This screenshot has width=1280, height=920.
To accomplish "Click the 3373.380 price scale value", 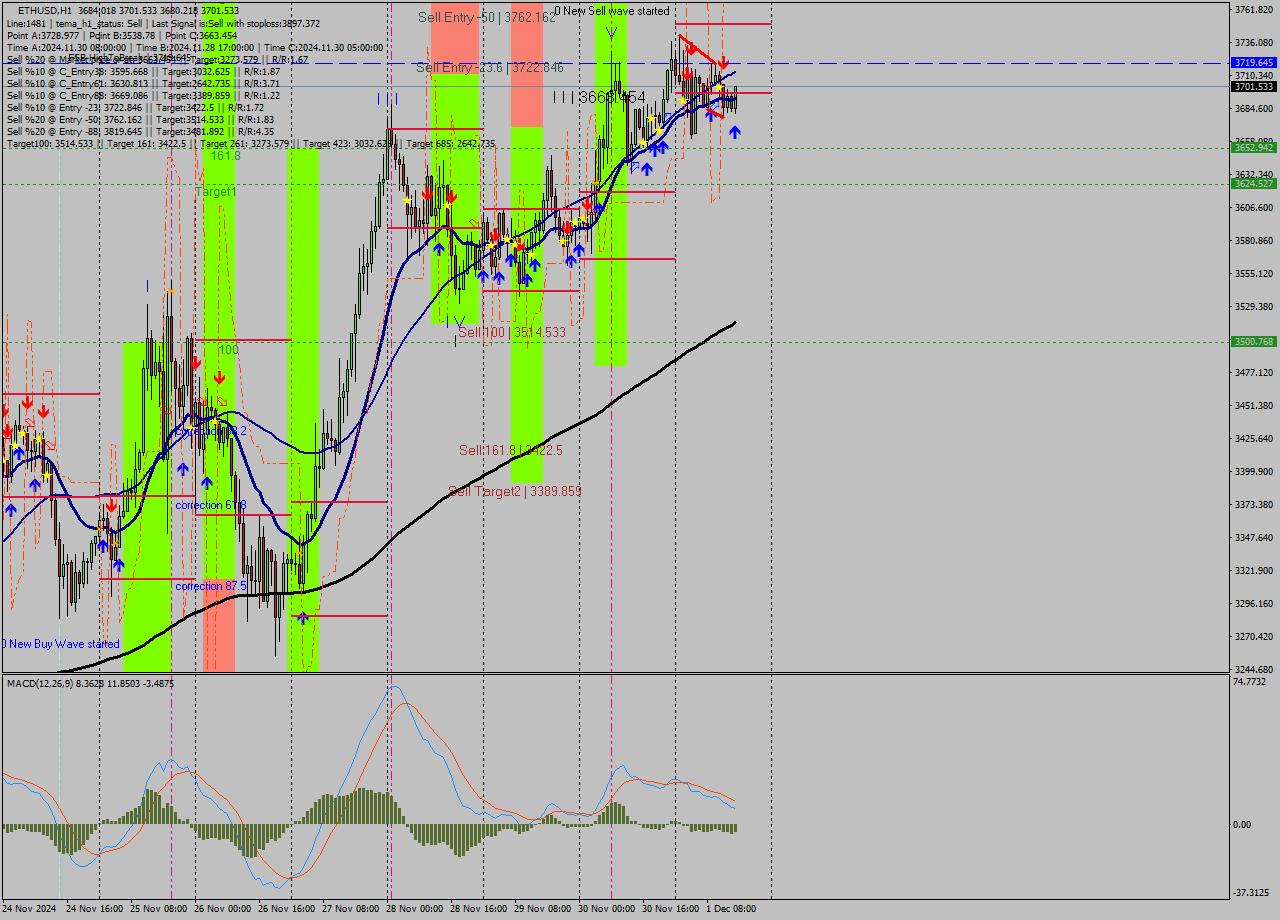I will [1254, 504].
